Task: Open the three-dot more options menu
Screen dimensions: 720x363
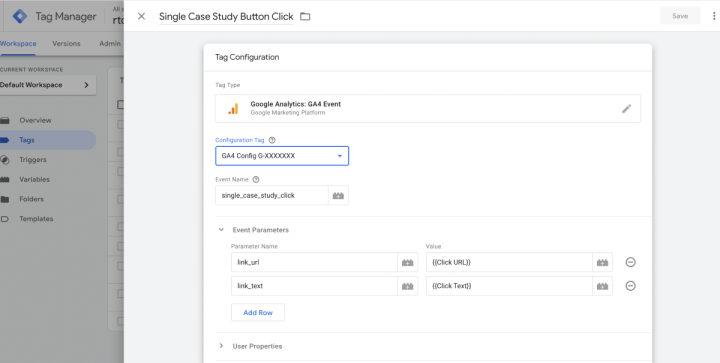Action: [714, 16]
